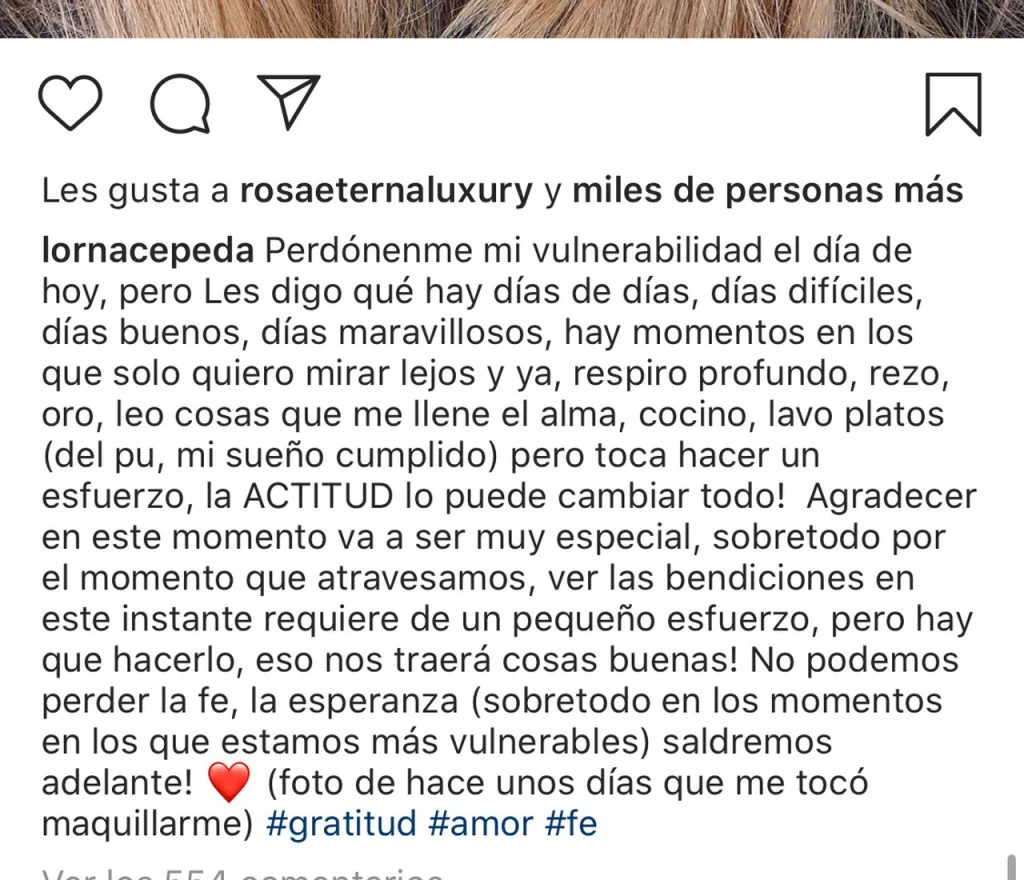Save the post with the bookmark icon
Image resolution: width=1024 pixels, height=880 pixels.
[952, 104]
